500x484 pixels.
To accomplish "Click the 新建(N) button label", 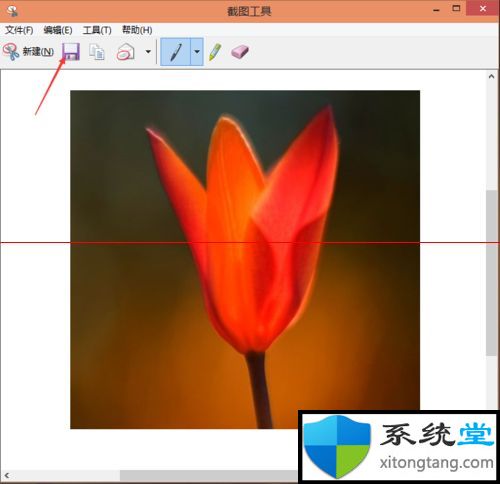I will tap(38, 52).
